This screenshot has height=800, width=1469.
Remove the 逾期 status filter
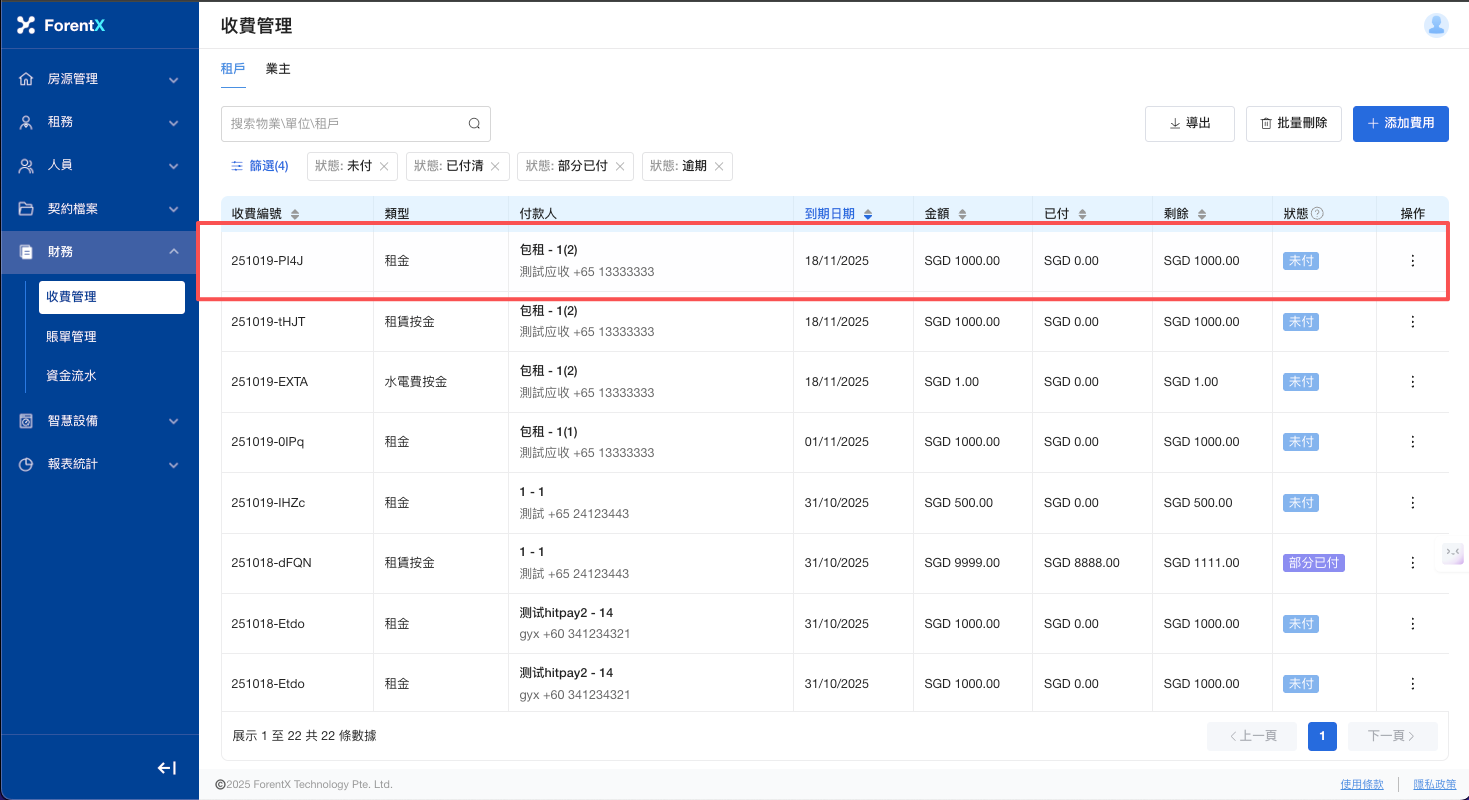718,167
